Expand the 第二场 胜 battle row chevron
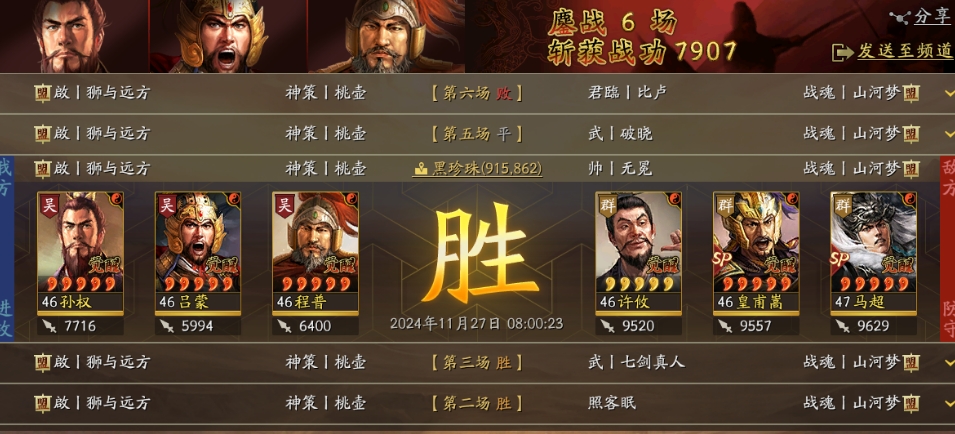 (x=948, y=403)
